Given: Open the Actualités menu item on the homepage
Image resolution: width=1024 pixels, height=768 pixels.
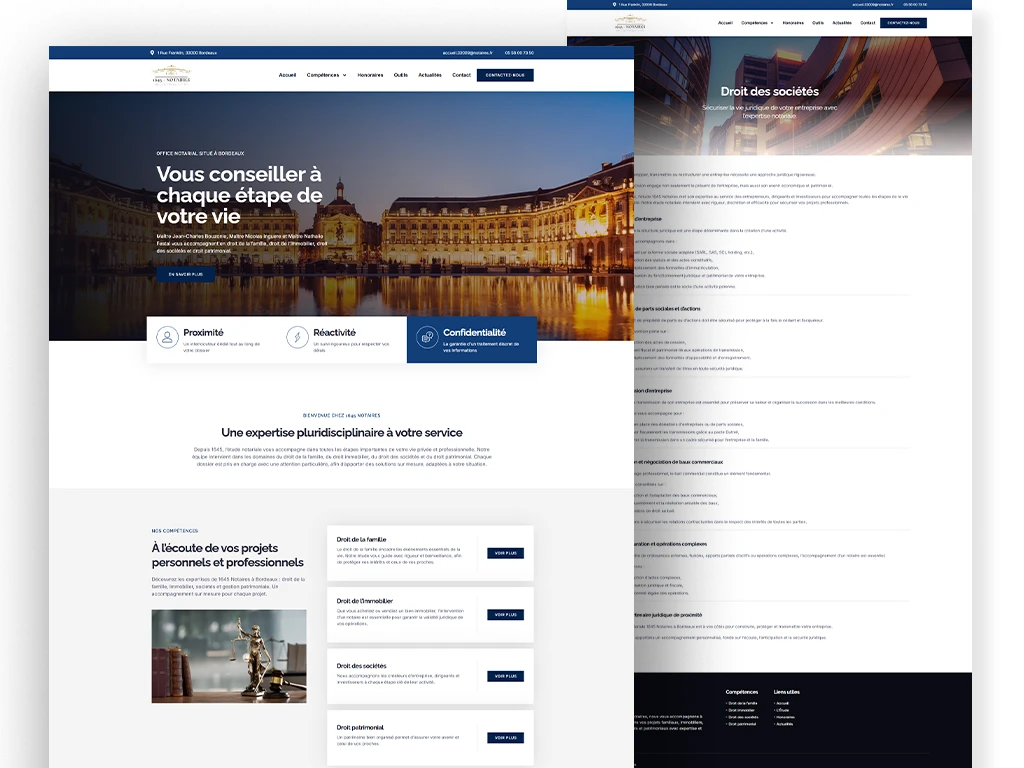Looking at the screenshot, I should point(430,75).
